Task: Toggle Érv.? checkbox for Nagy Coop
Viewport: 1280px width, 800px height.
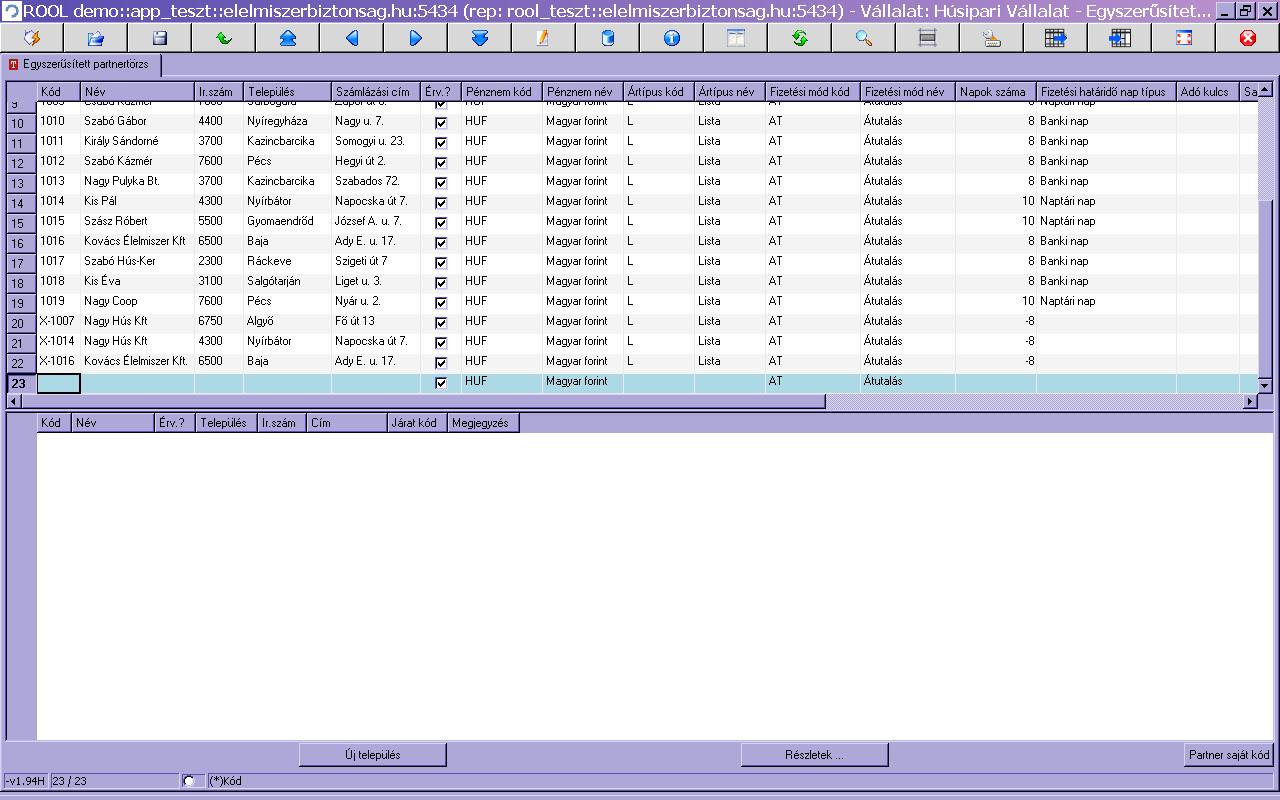Action: click(x=441, y=302)
